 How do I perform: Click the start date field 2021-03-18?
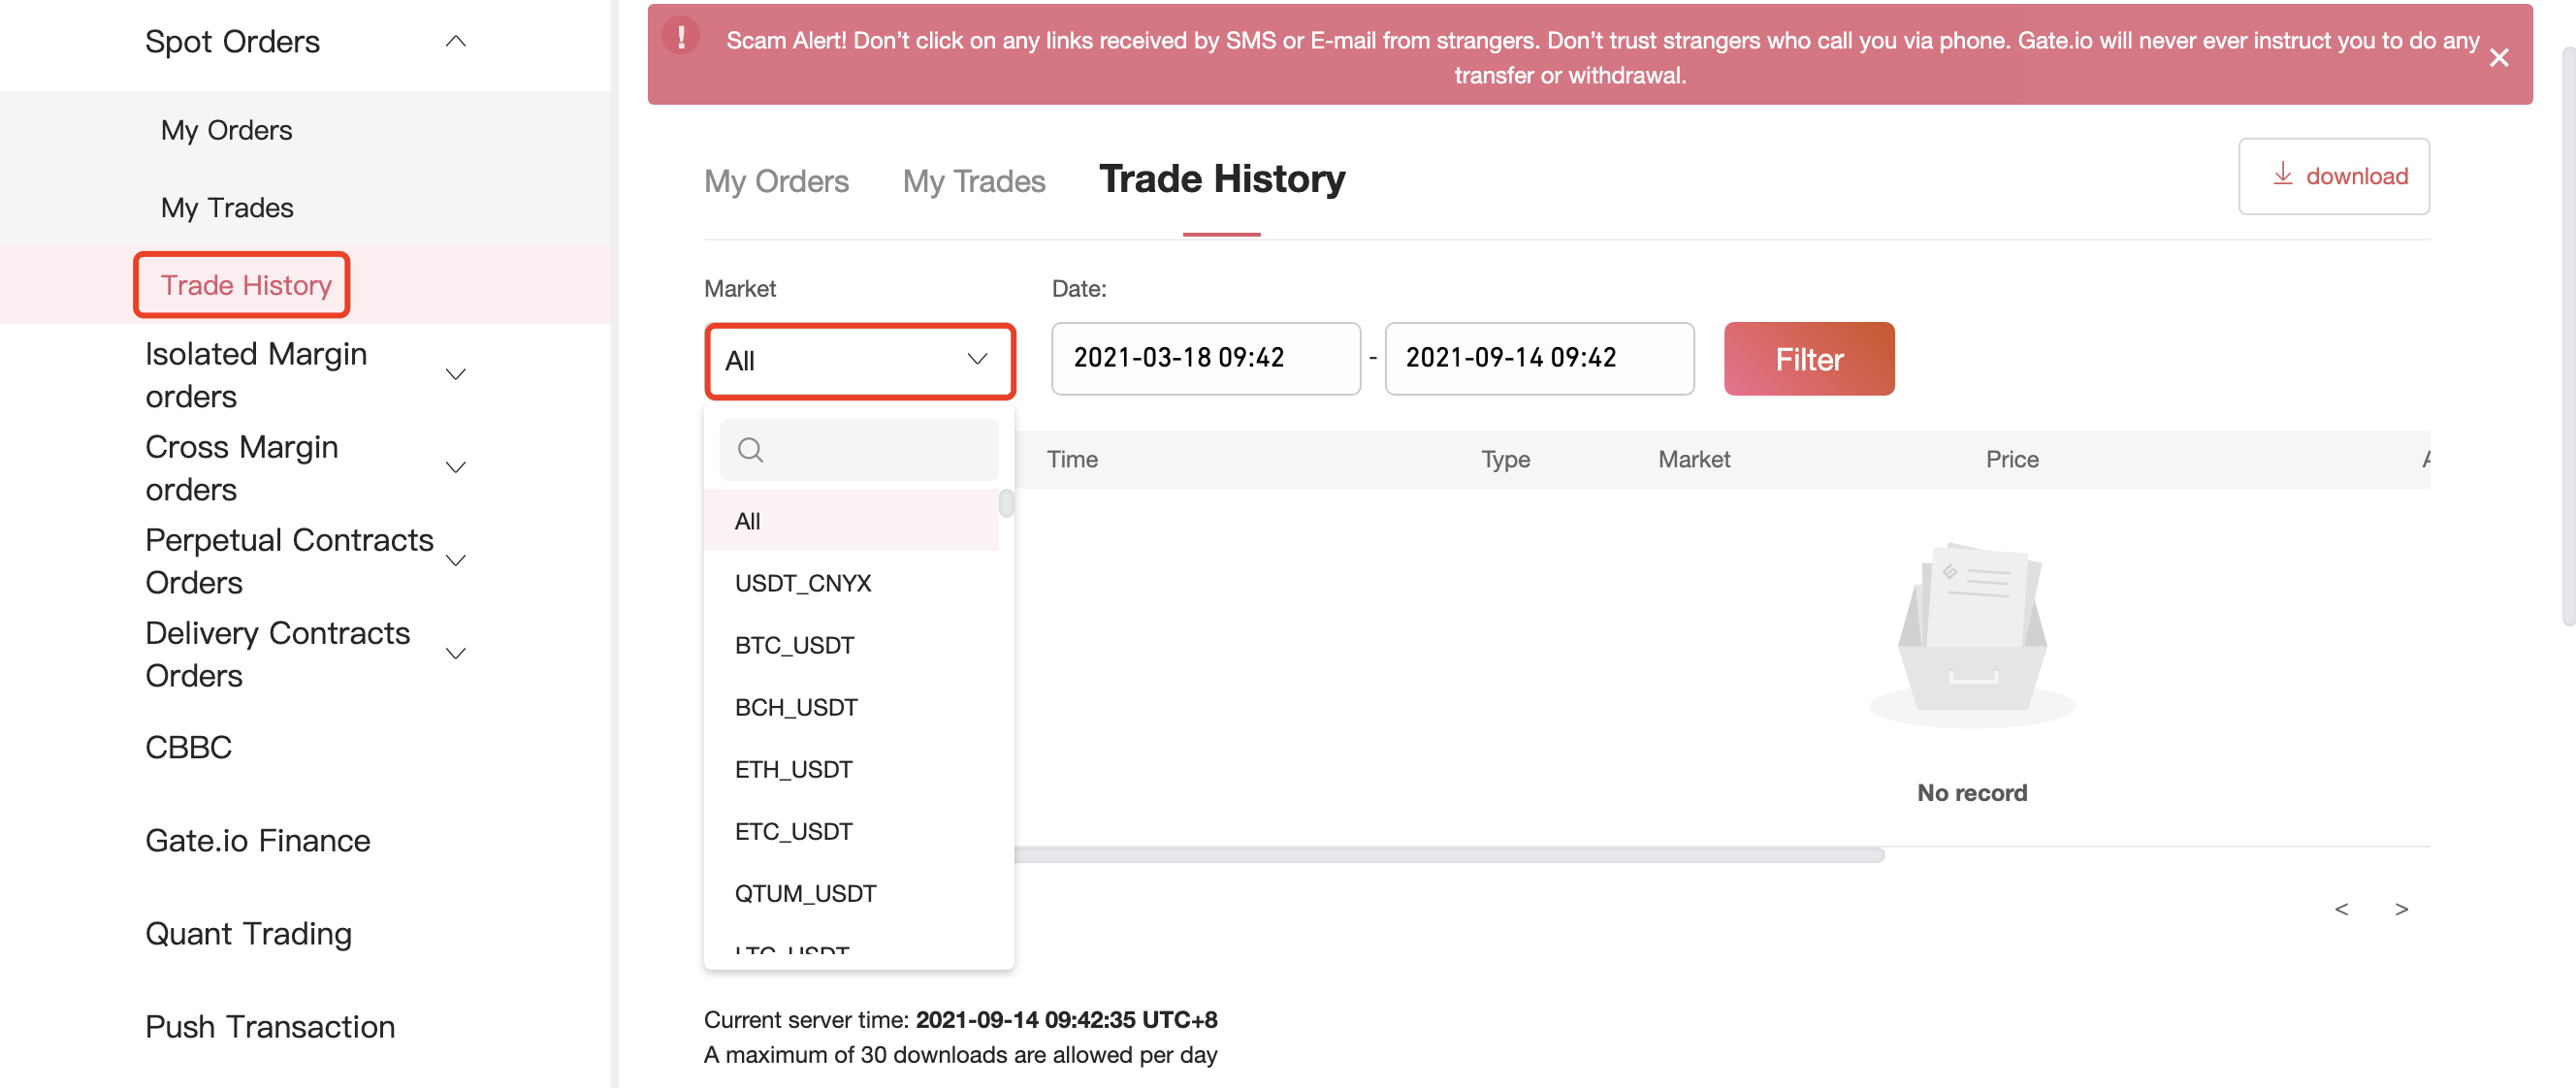(1205, 359)
